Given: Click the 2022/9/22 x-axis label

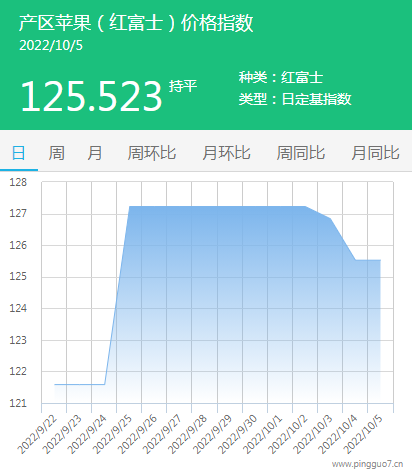Looking at the screenshot, I should [37, 435].
